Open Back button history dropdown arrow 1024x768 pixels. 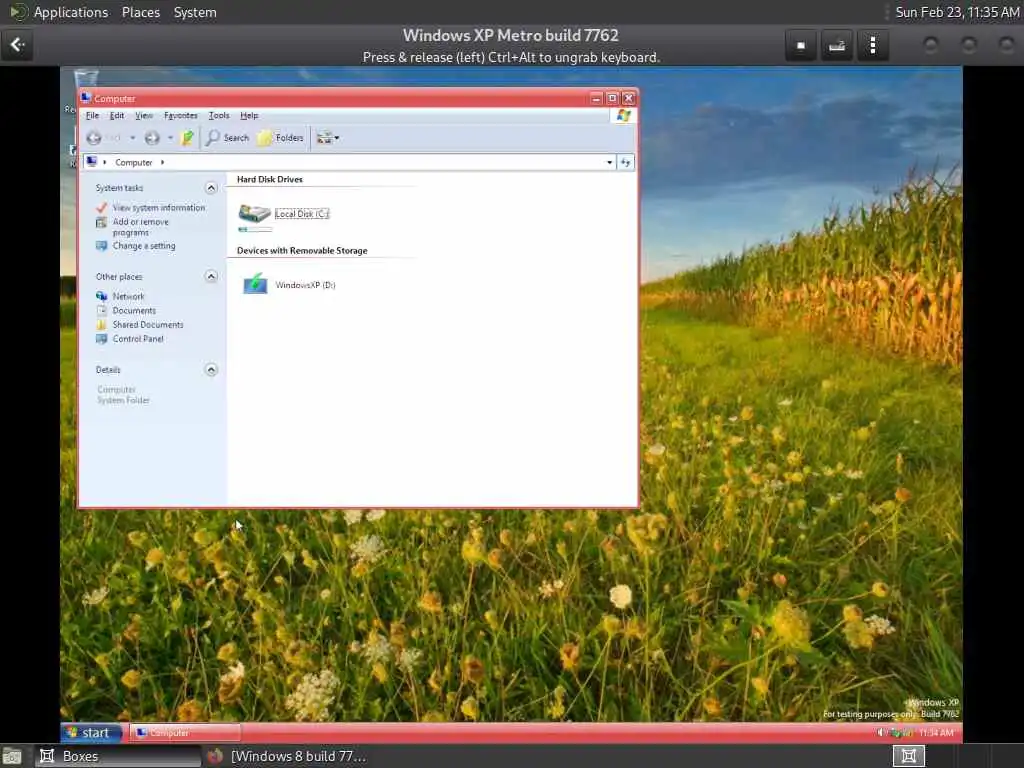[x=133, y=138]
